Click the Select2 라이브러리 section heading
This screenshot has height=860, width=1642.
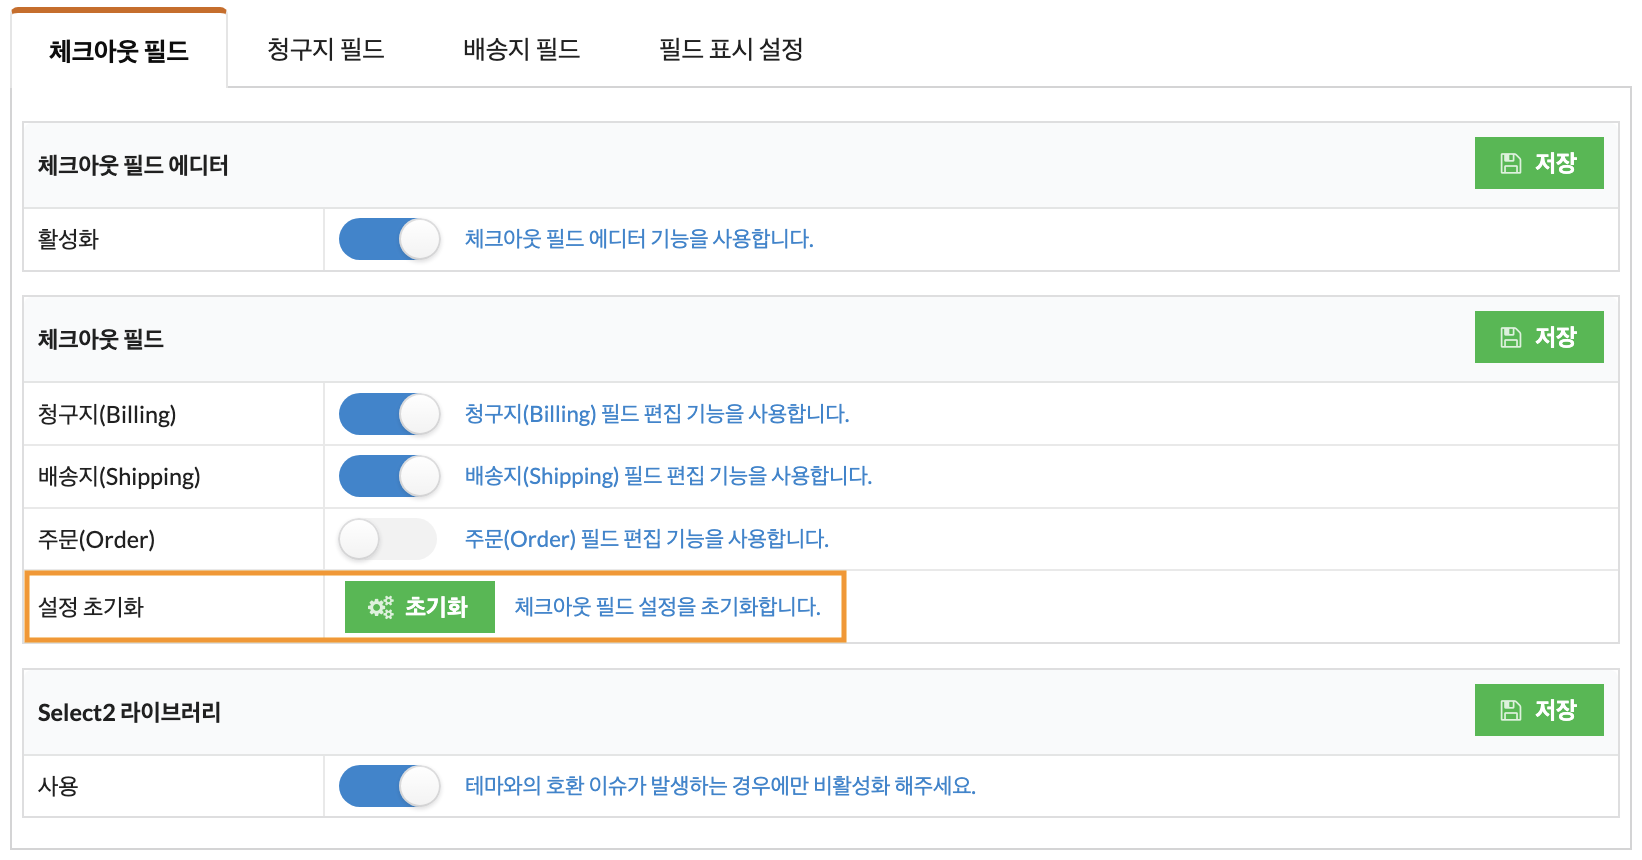[x=129, y=712]
